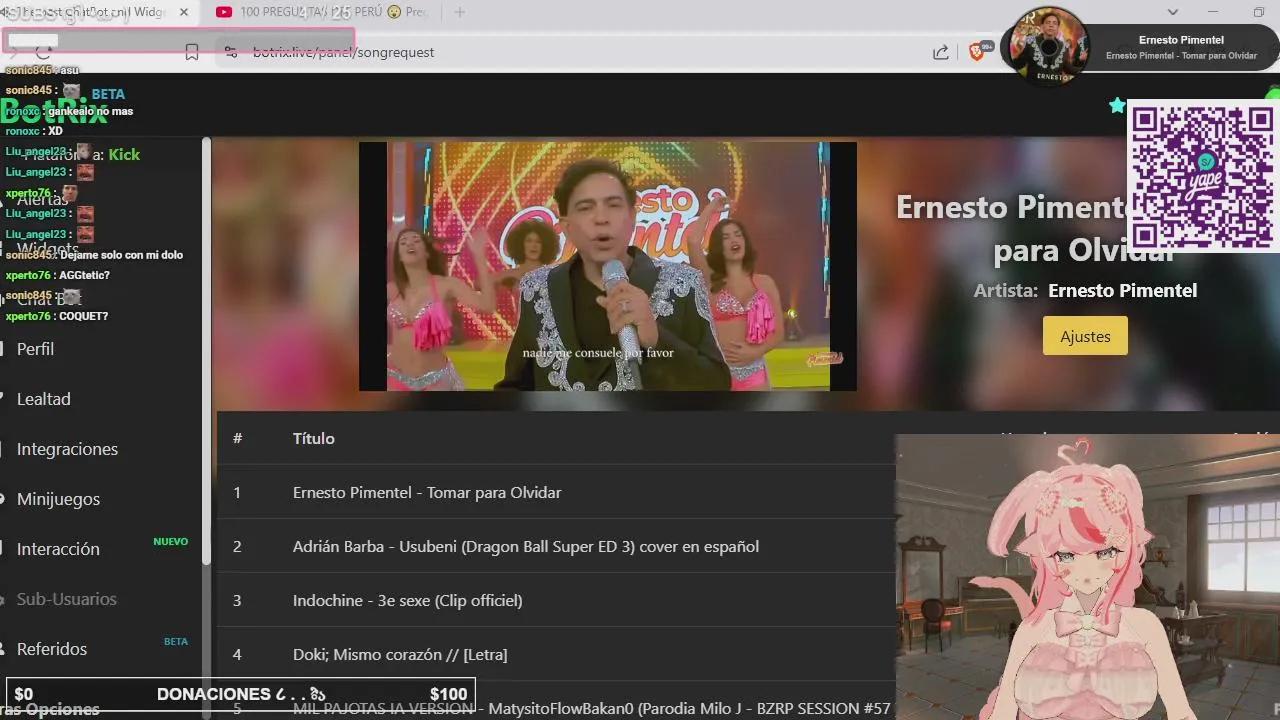The image size is (1280, 720).
Task: Open site settings icon beside the URL
Action: pos(230,52)
